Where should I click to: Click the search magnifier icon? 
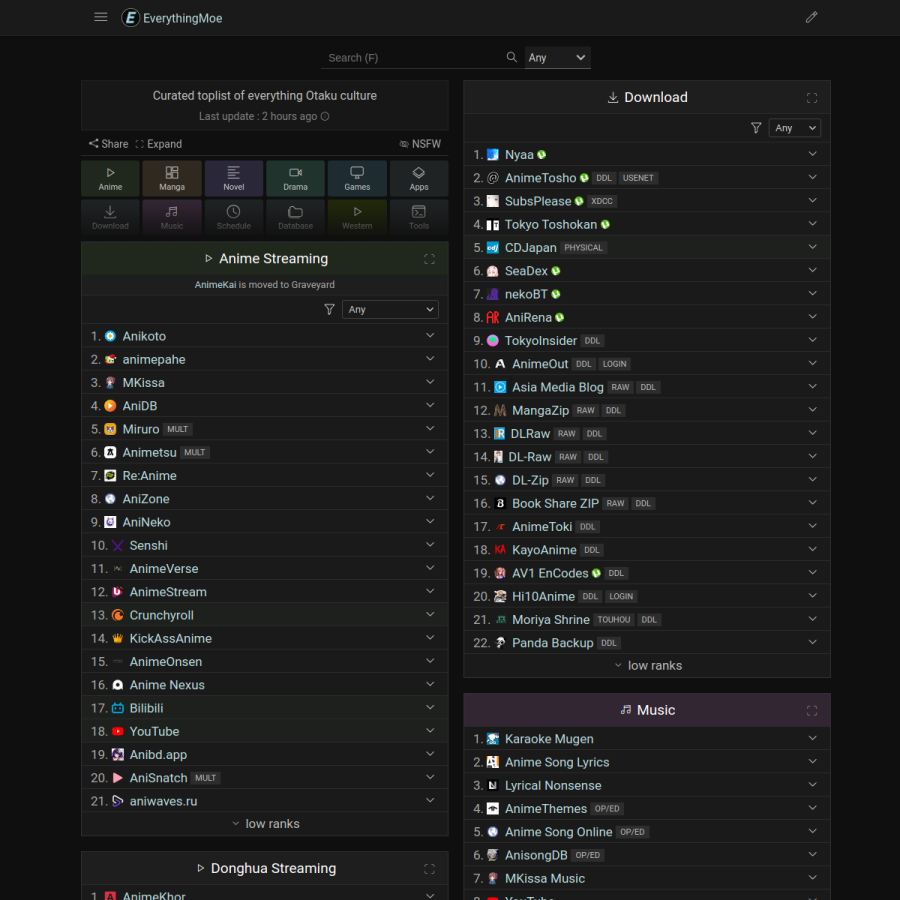click(511, 57)
